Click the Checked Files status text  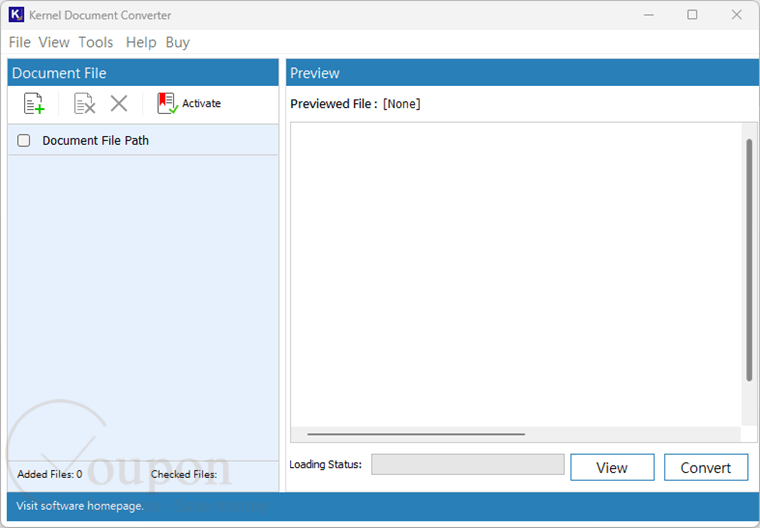184,474
